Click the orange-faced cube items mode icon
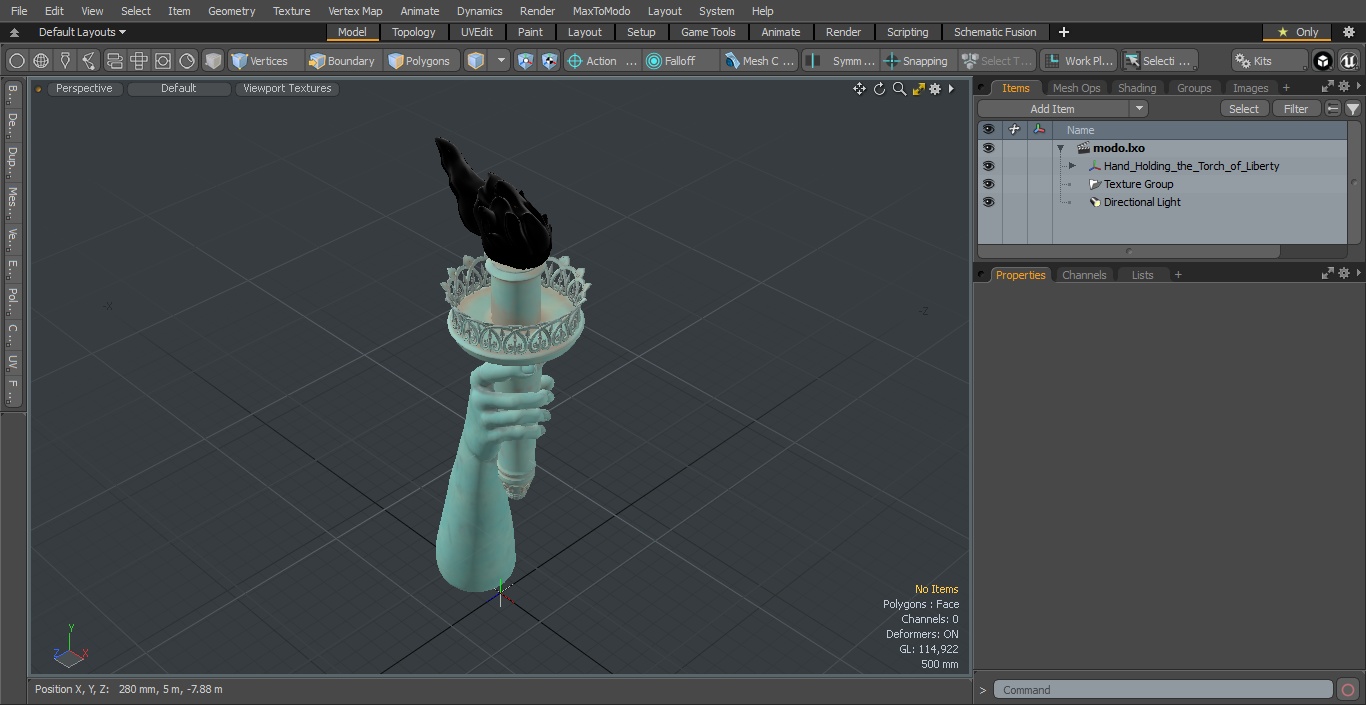This screenshot has height=705, width=1366. (x=476, y=61)
